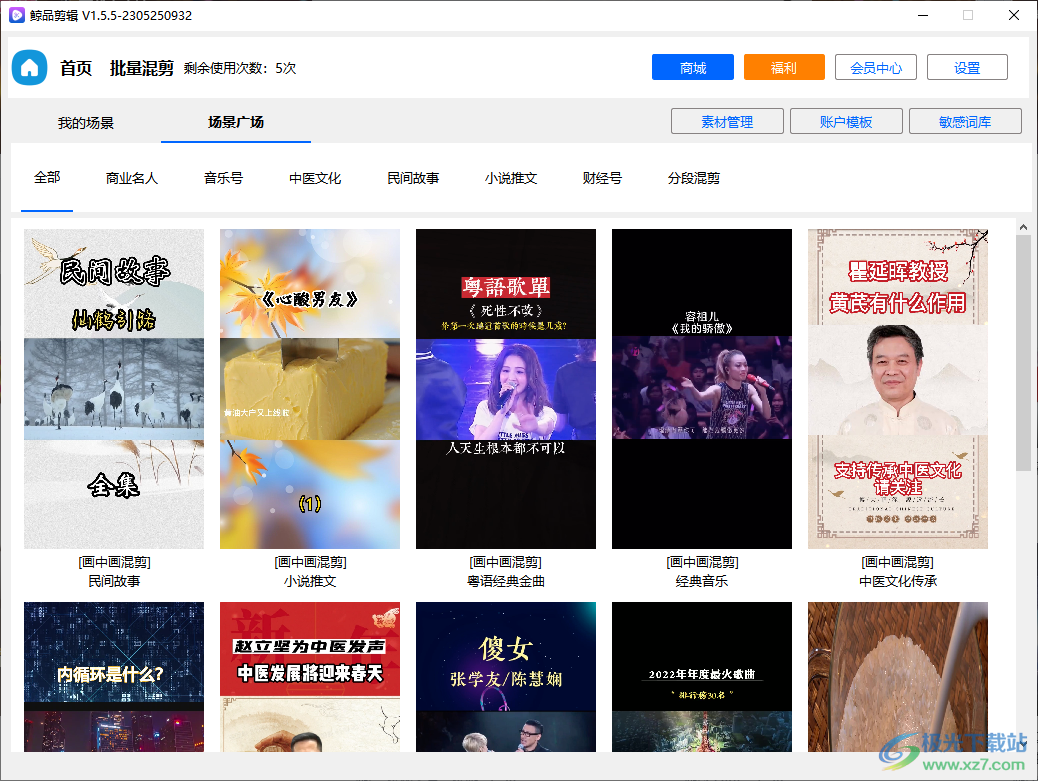Screen dimensions: 1038x781
Task: Select the 中医文化 category
Action: point(315,178)
